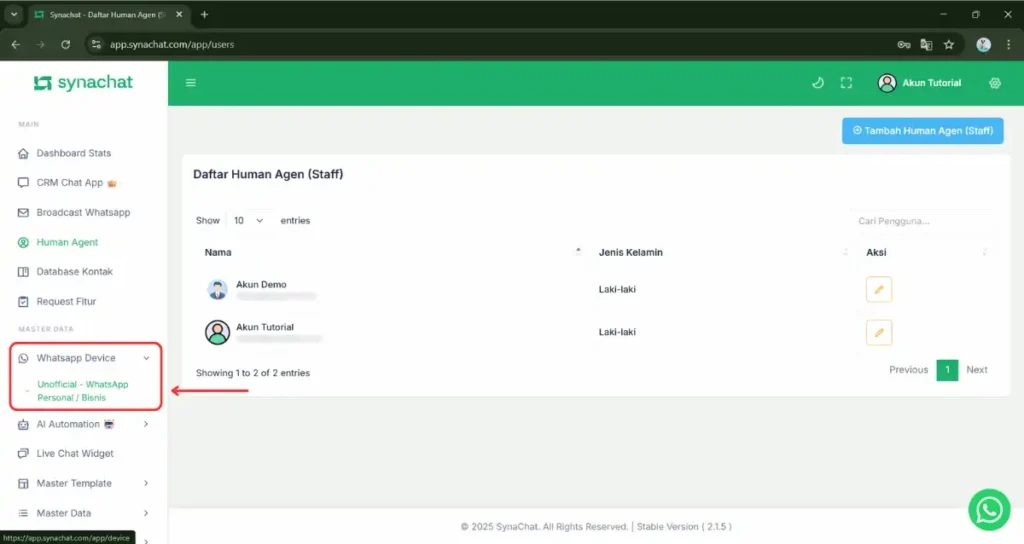This screenshot has height=544, width=1024.
Task: Click browser back arrow
Action: point(16,44)
